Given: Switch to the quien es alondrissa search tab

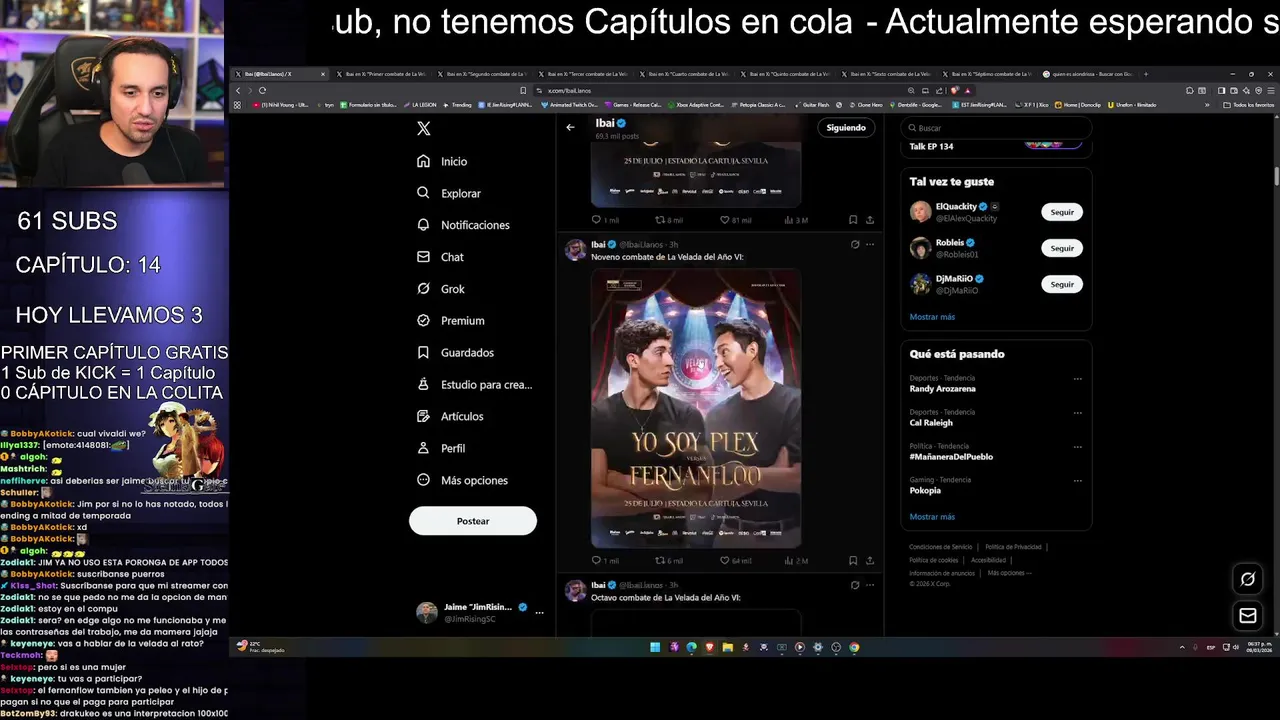Looking at the screenshot, I should pos(1088,74).
